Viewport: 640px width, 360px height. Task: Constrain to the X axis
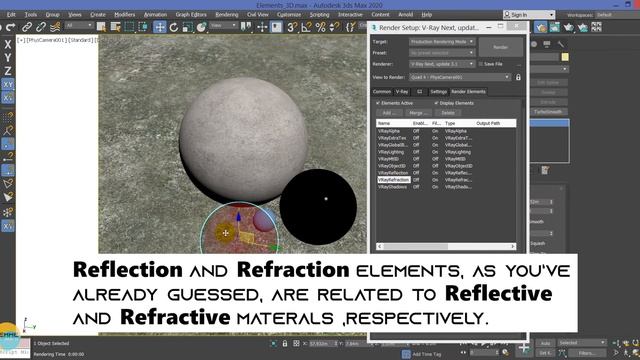tap(8, 44)
